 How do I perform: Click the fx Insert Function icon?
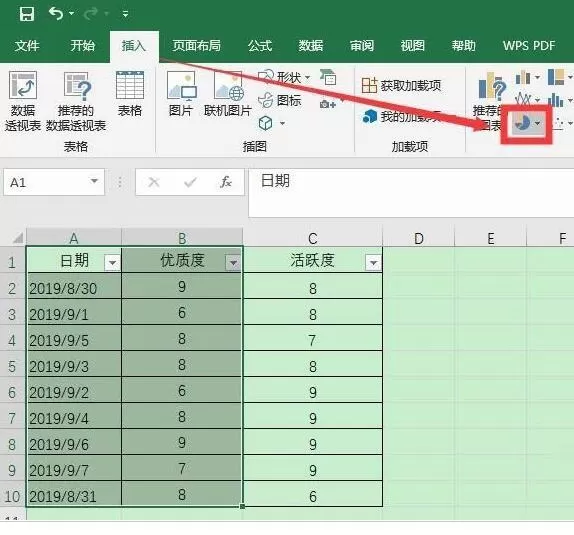(x=226, y=182)
